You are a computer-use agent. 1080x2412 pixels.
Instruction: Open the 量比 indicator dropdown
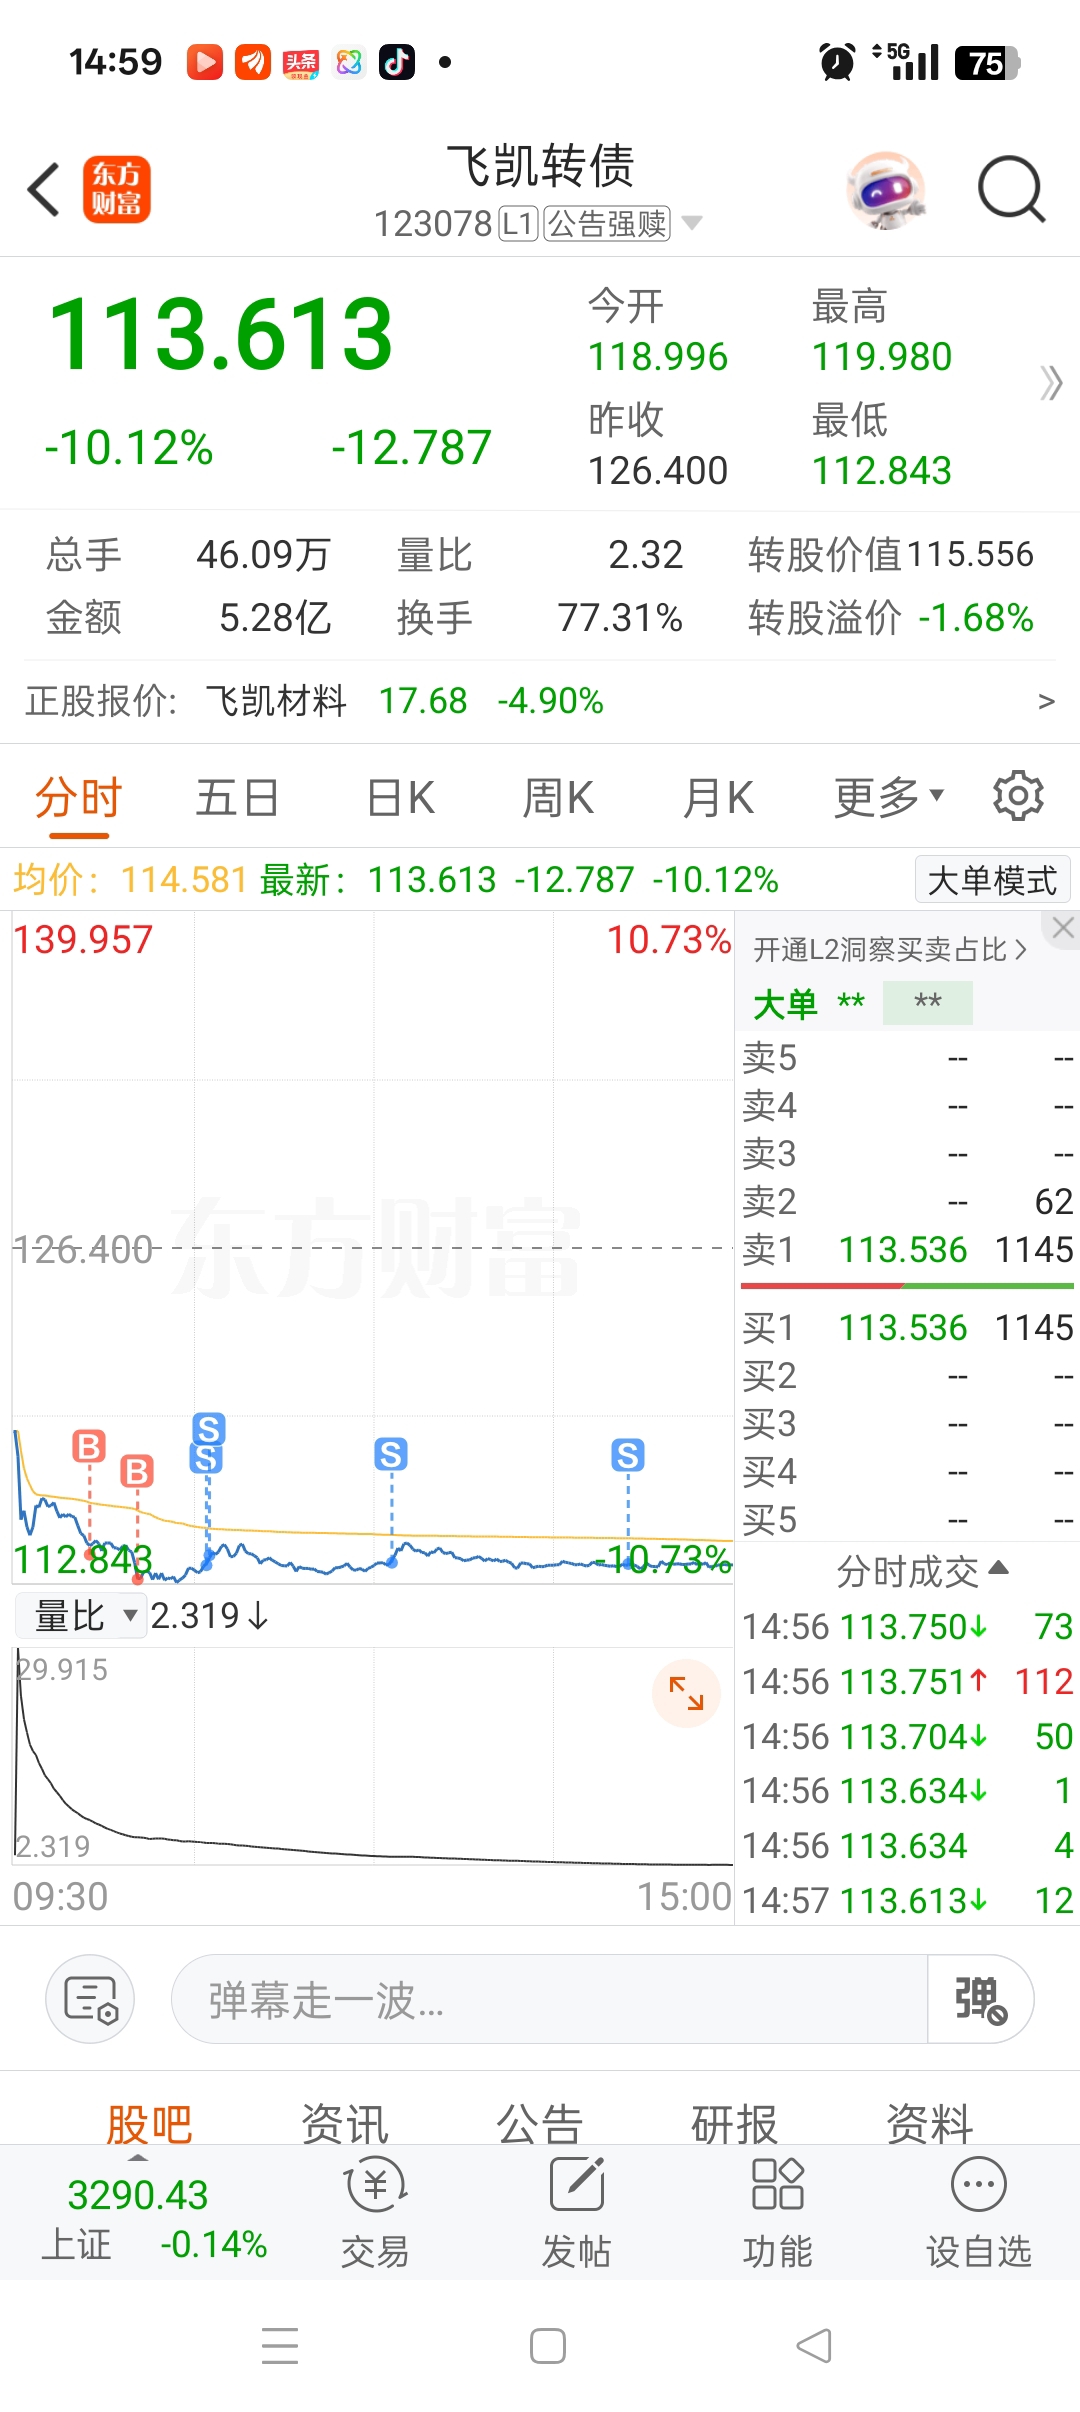83,1615
